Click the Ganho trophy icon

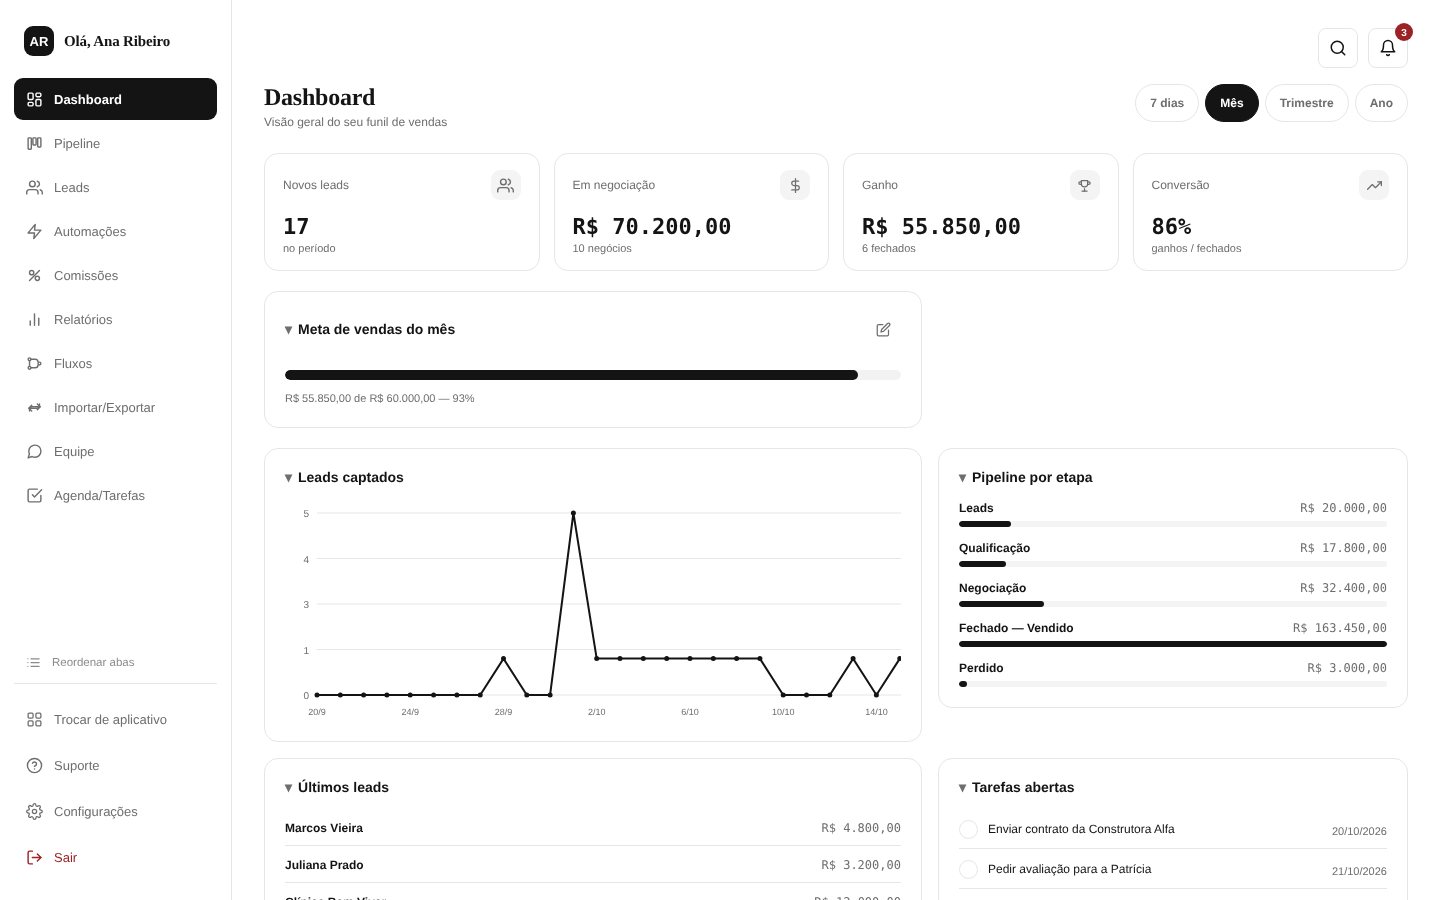1085,185
